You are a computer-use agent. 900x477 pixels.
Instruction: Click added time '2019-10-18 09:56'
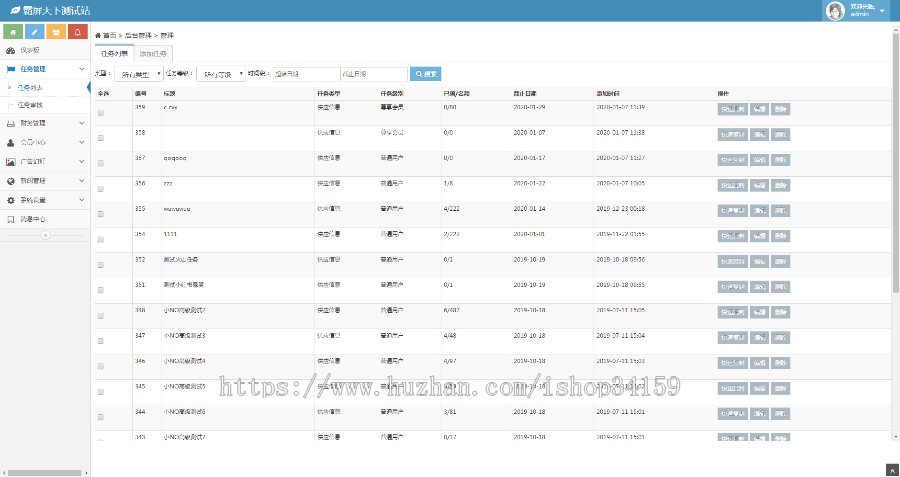point(620,260)
